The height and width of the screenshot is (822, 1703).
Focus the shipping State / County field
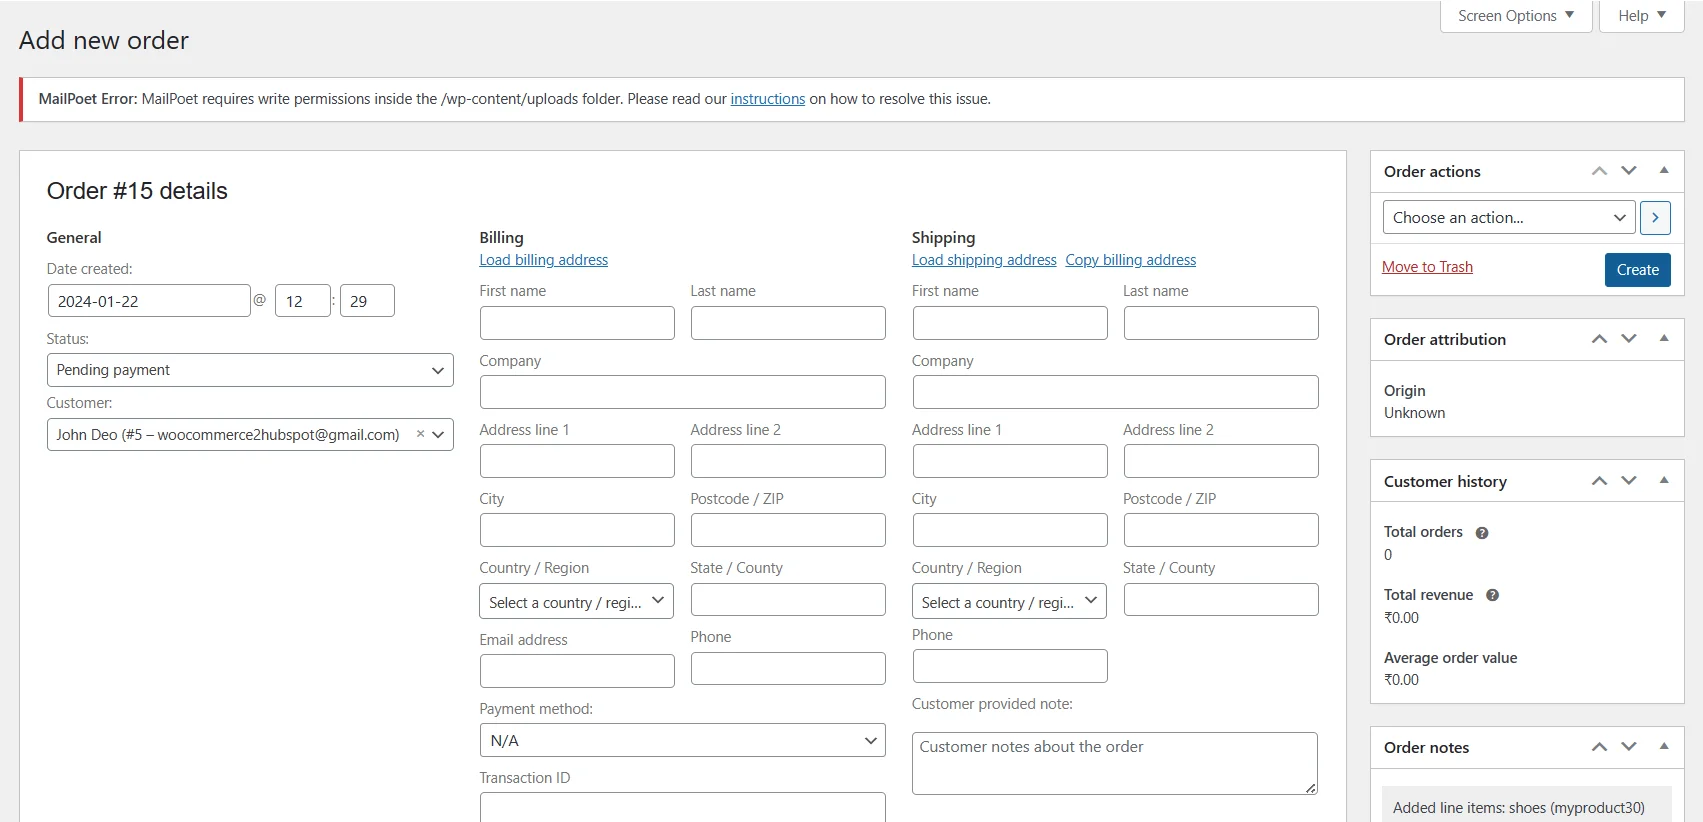1221,599
